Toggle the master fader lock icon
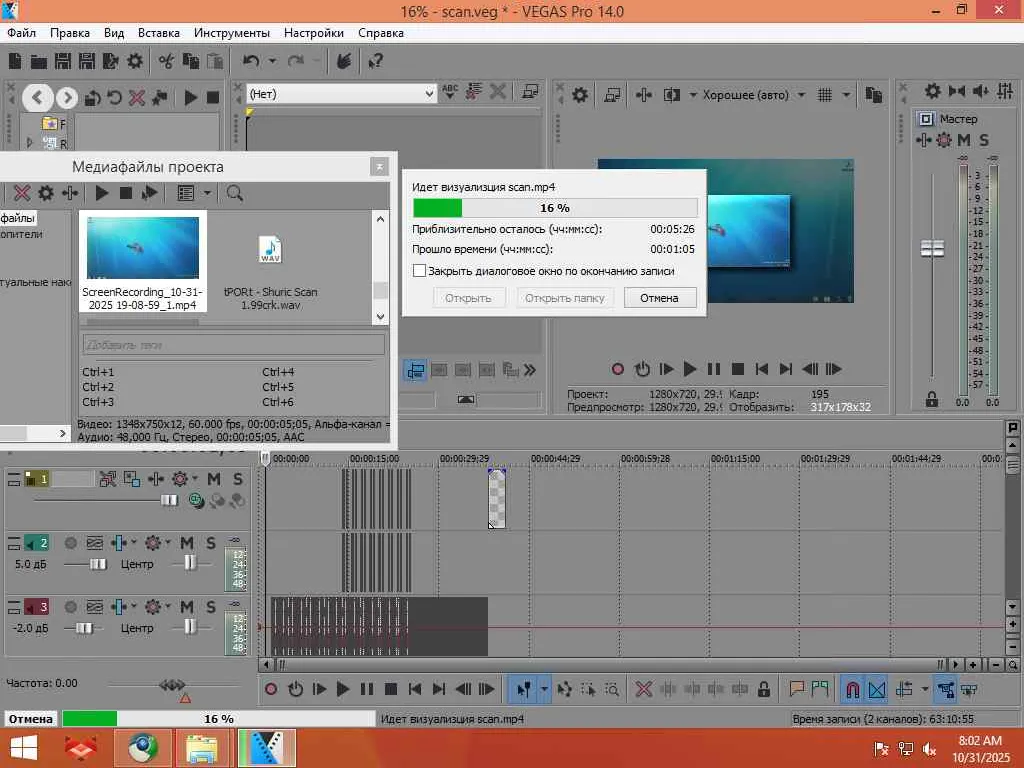The height and width of the screenshot is (768, 1024). (x=932, y=400)
